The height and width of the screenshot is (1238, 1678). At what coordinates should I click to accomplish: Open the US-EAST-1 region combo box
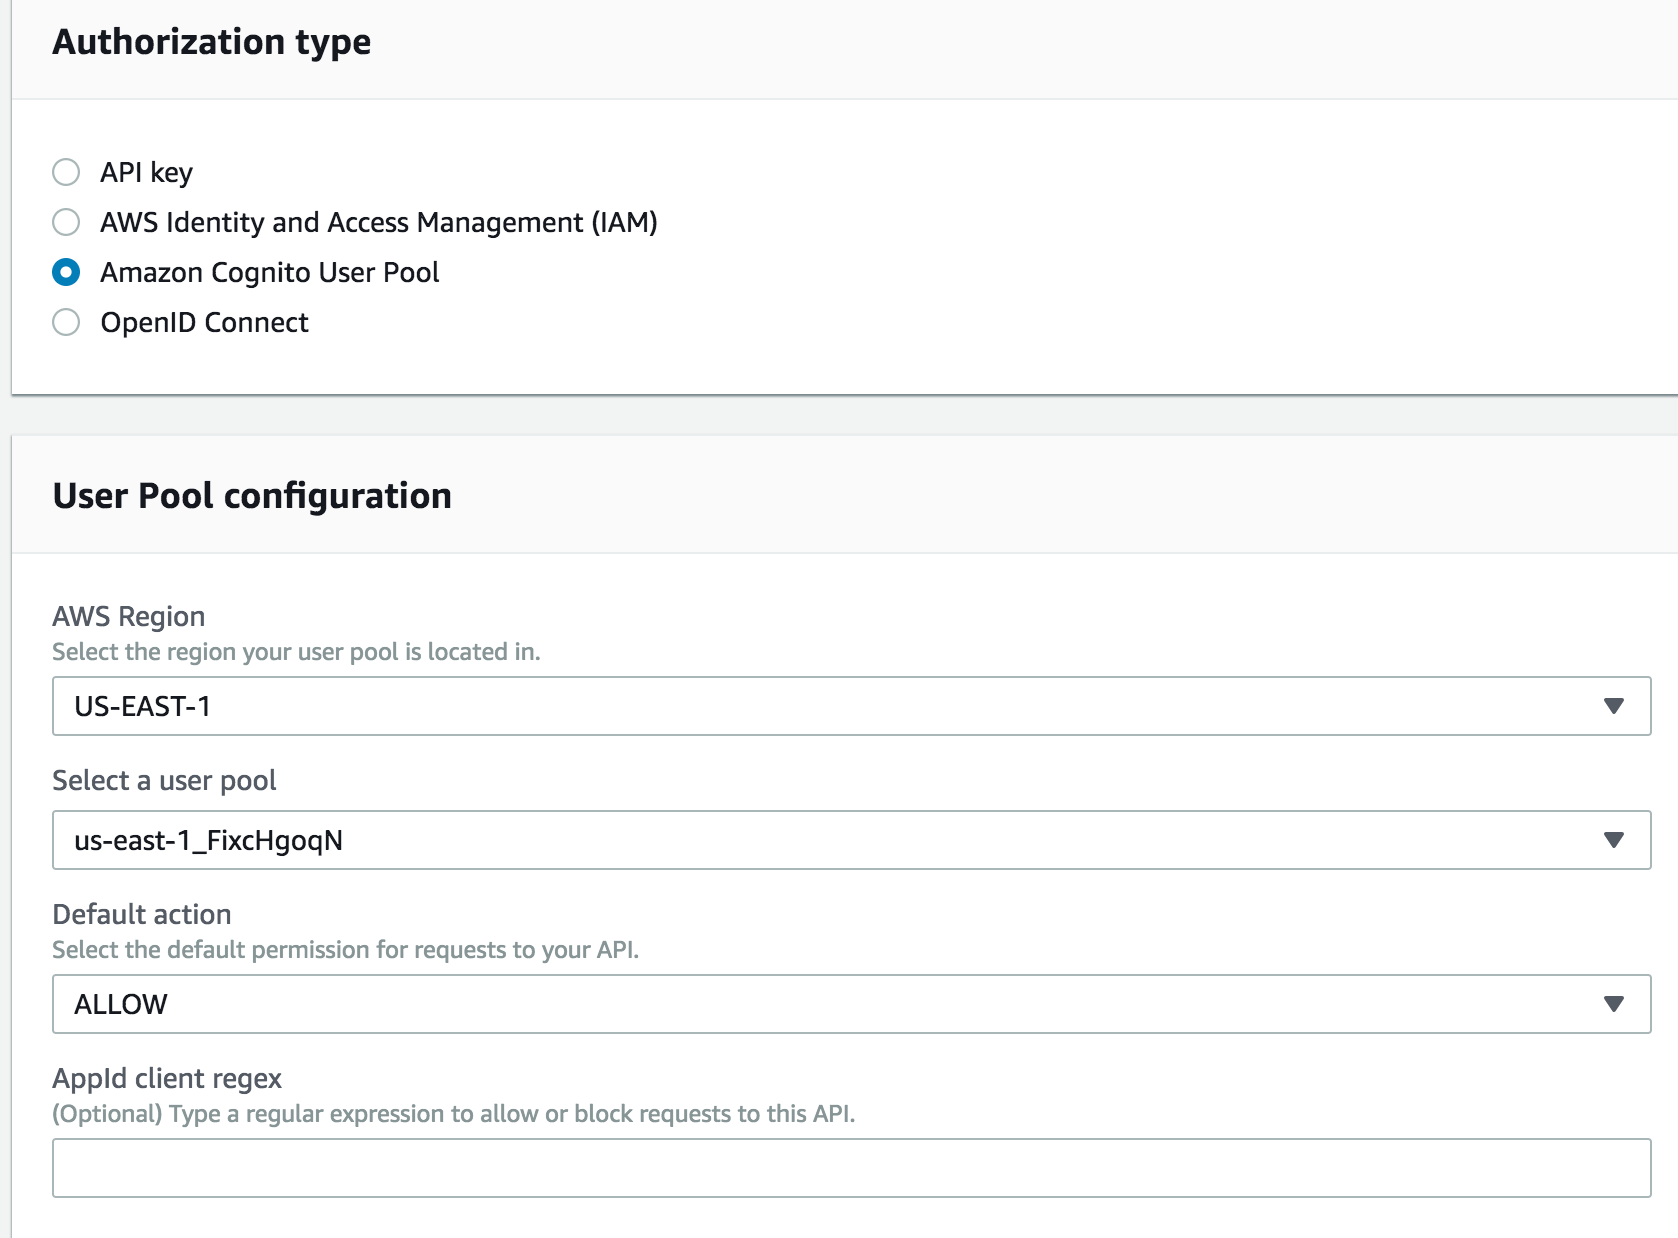(x=851, y=706)
